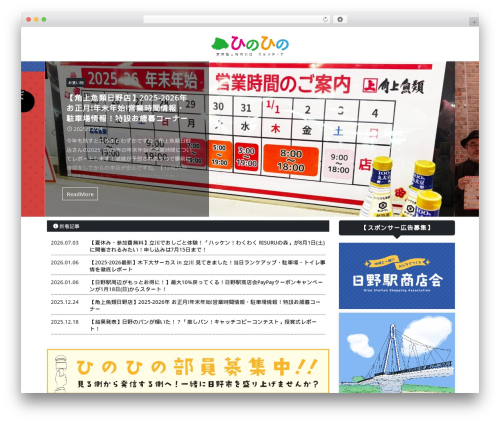Viewport: 500px width, 423px height.
Task: Click the bridge illustration banner in the sidebar
Action: tap(397, 353)
